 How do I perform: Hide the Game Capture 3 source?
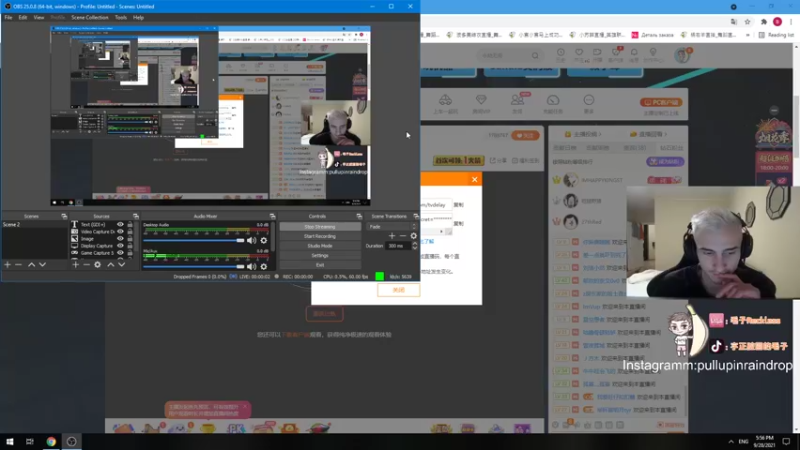pyautogui.click(x=120, y=253)
